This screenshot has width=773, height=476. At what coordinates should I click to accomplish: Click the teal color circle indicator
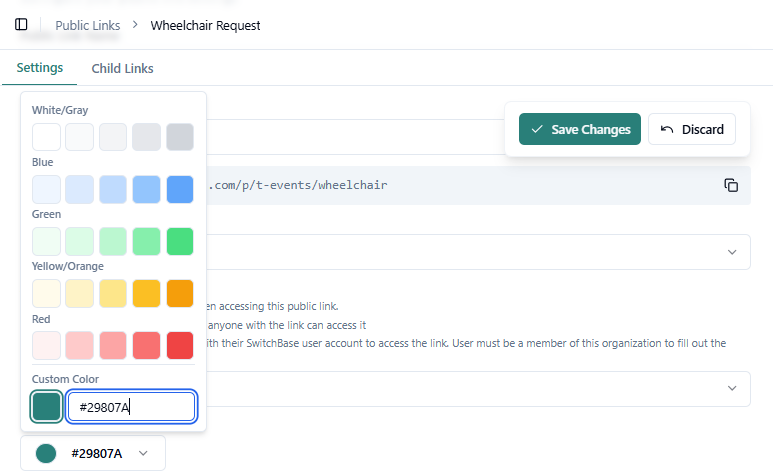(46, 453)
